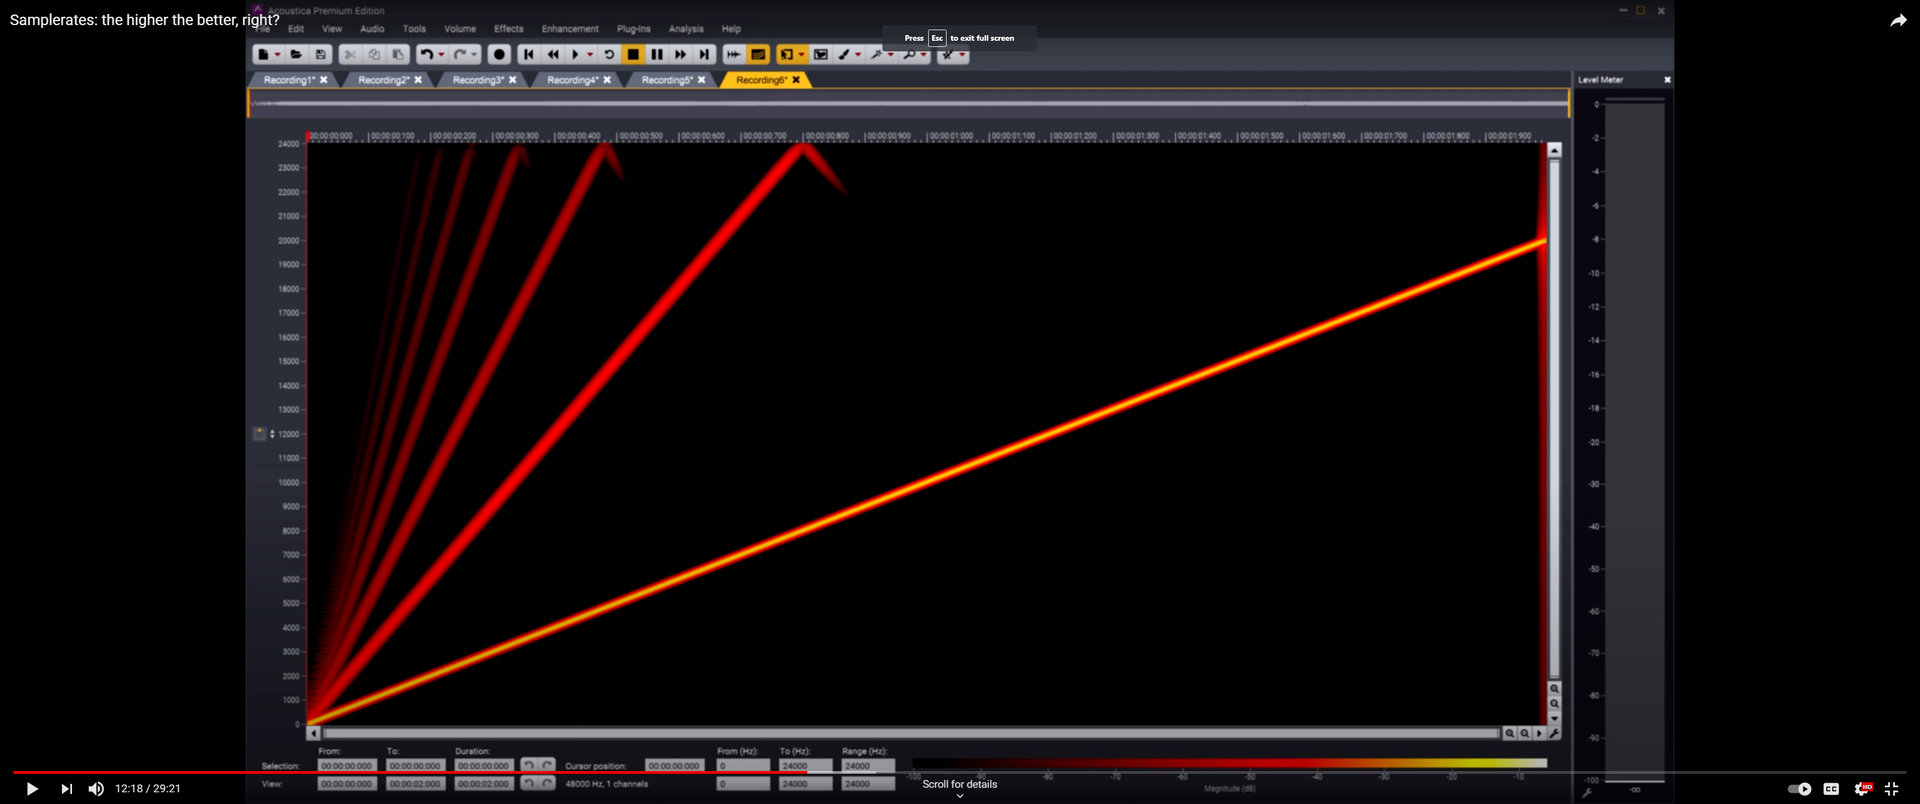The width and height of the screenshot is (1920, 804).
Task: Open the Analysis menu
Action: pos(686,29)
